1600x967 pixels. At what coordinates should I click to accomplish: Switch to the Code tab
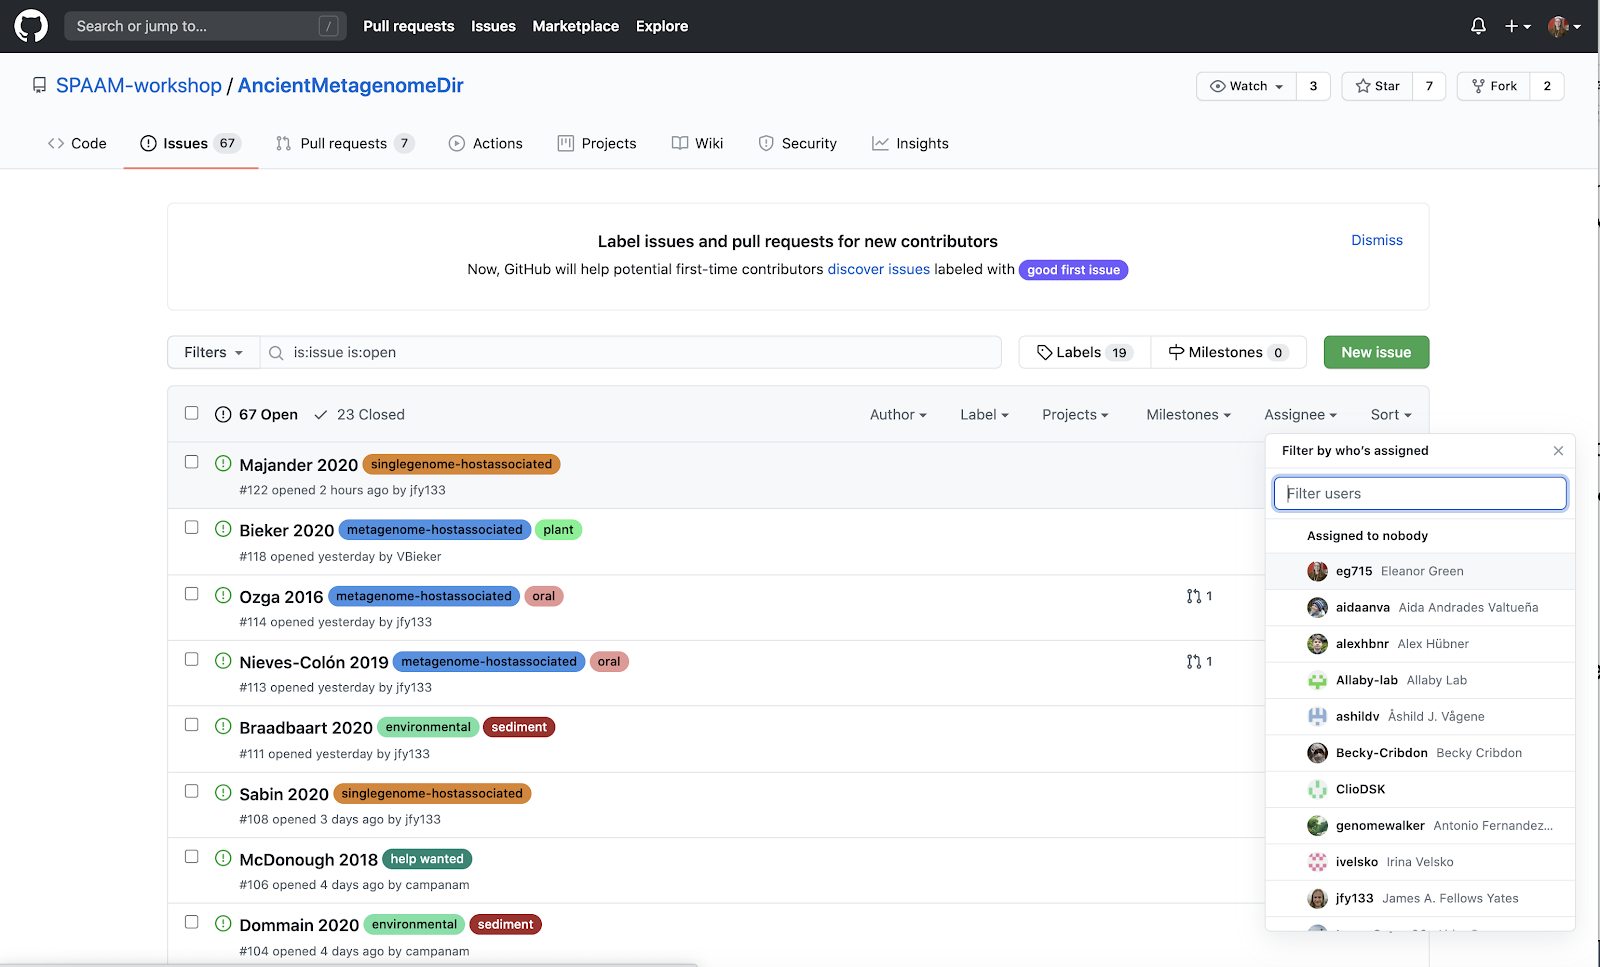[77, 144]
